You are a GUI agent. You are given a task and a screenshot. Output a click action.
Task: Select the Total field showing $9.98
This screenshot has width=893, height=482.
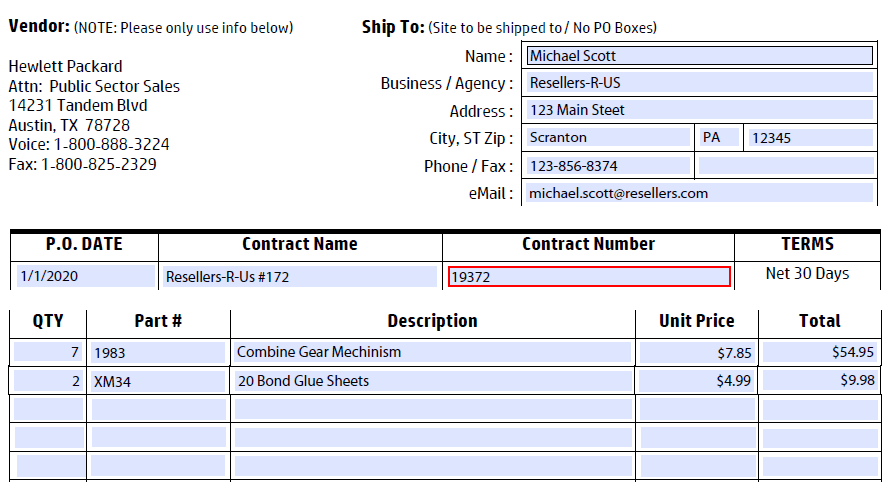point(820,381)
